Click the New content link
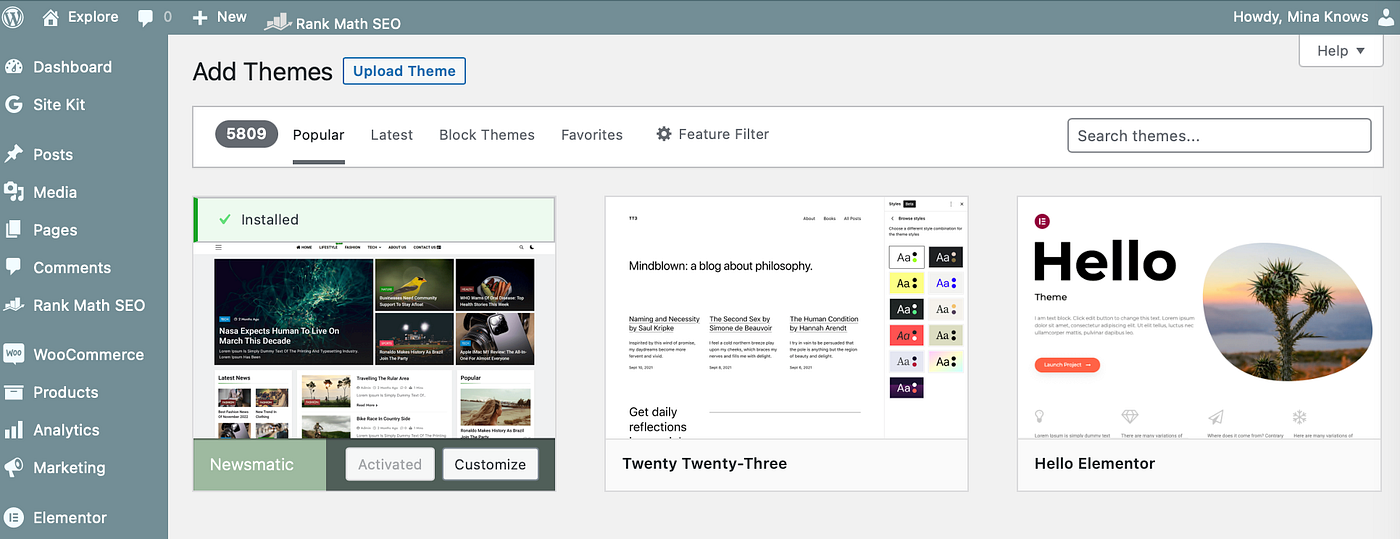Image resolution: width=1400 pixels, height=539 pixels. [x=232, y=17]
